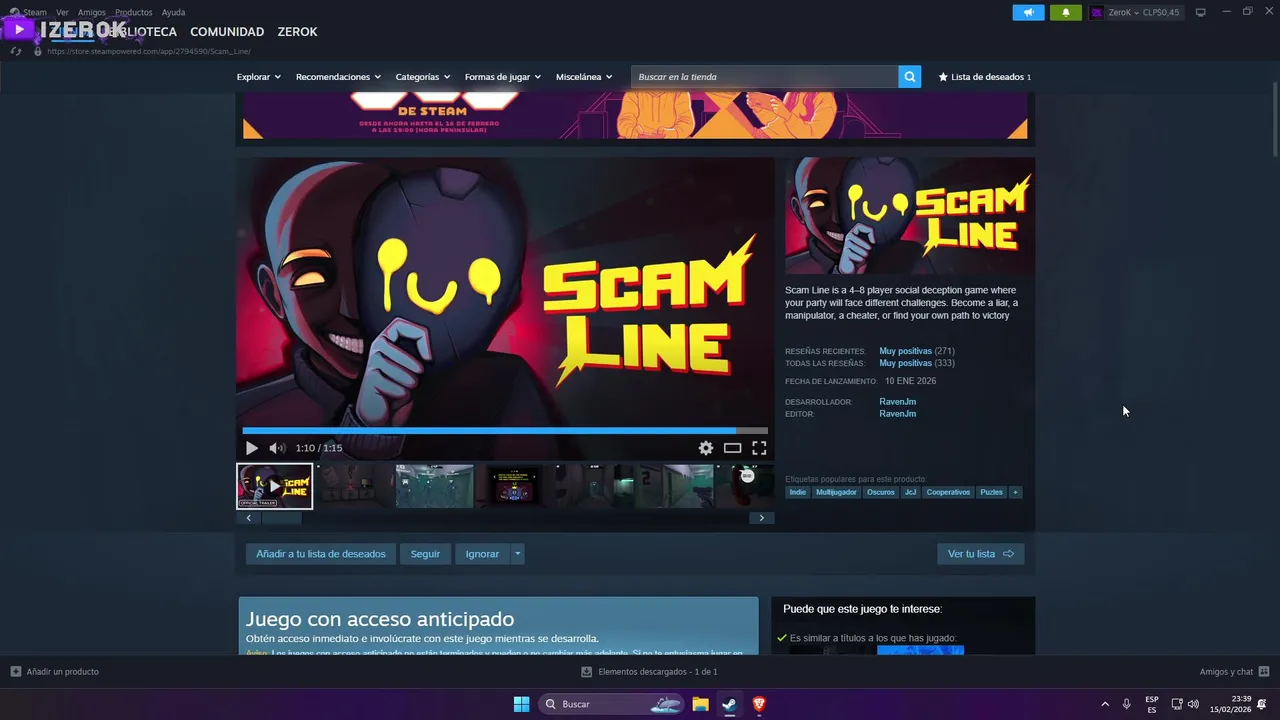The image size is (1280, 720).
Task: Select the Indie tag
Action: [x=797, y=492]
